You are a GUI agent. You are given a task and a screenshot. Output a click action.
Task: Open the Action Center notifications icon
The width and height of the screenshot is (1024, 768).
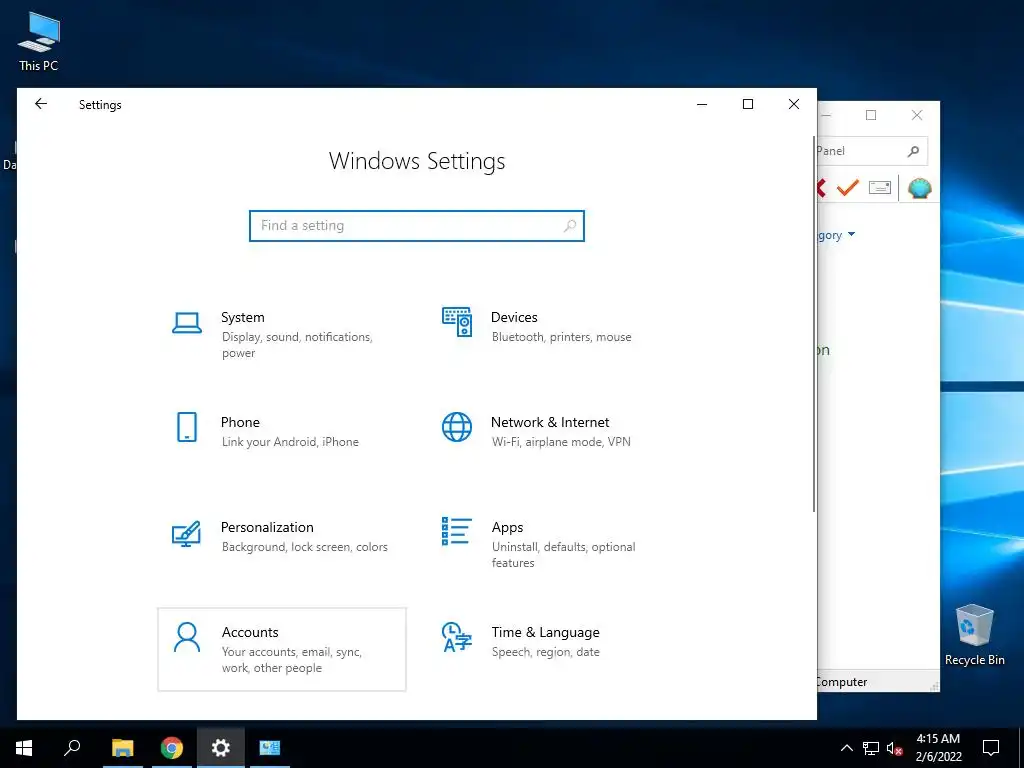(x=991, y=748)
